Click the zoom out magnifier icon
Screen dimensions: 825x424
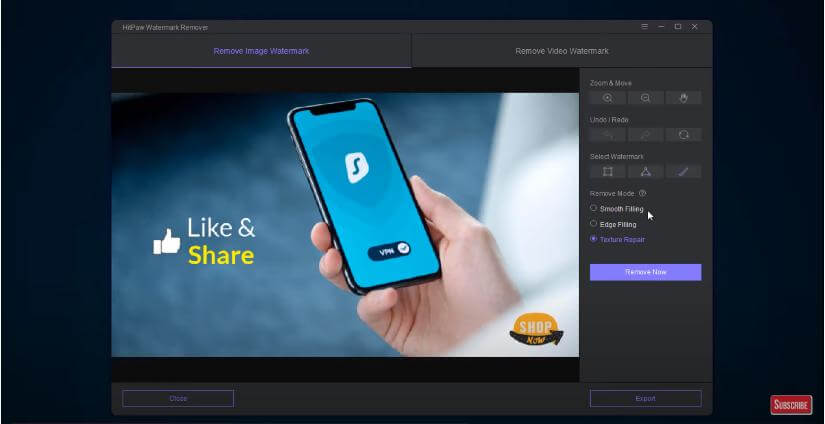point(646,98)
